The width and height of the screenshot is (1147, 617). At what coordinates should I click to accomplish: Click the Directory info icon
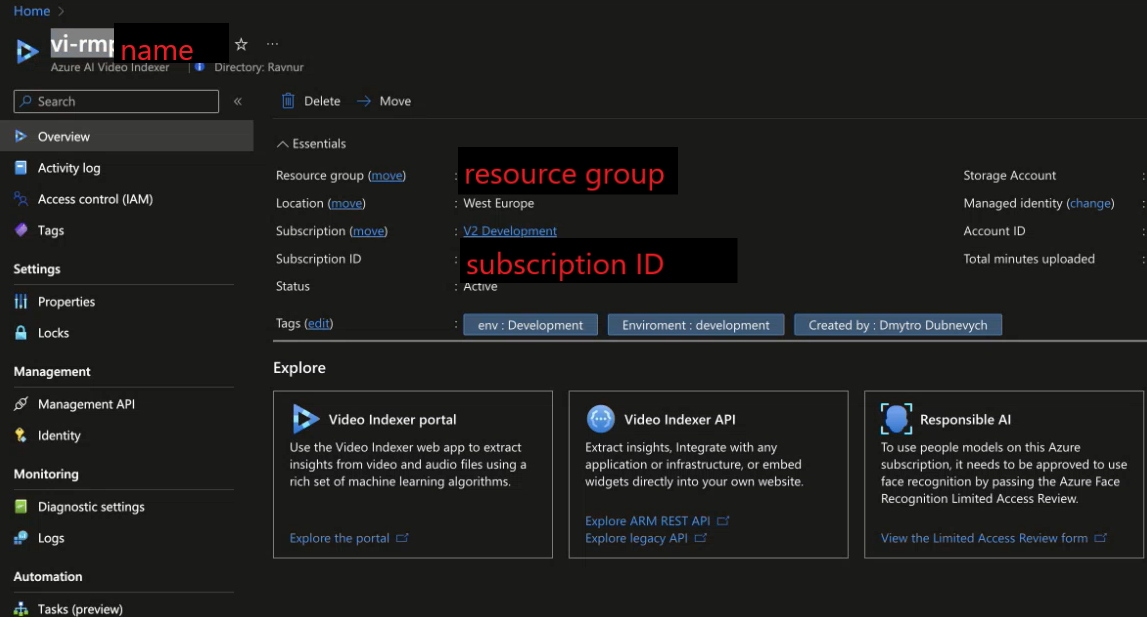pyautogui.click(x=199, y=67)
